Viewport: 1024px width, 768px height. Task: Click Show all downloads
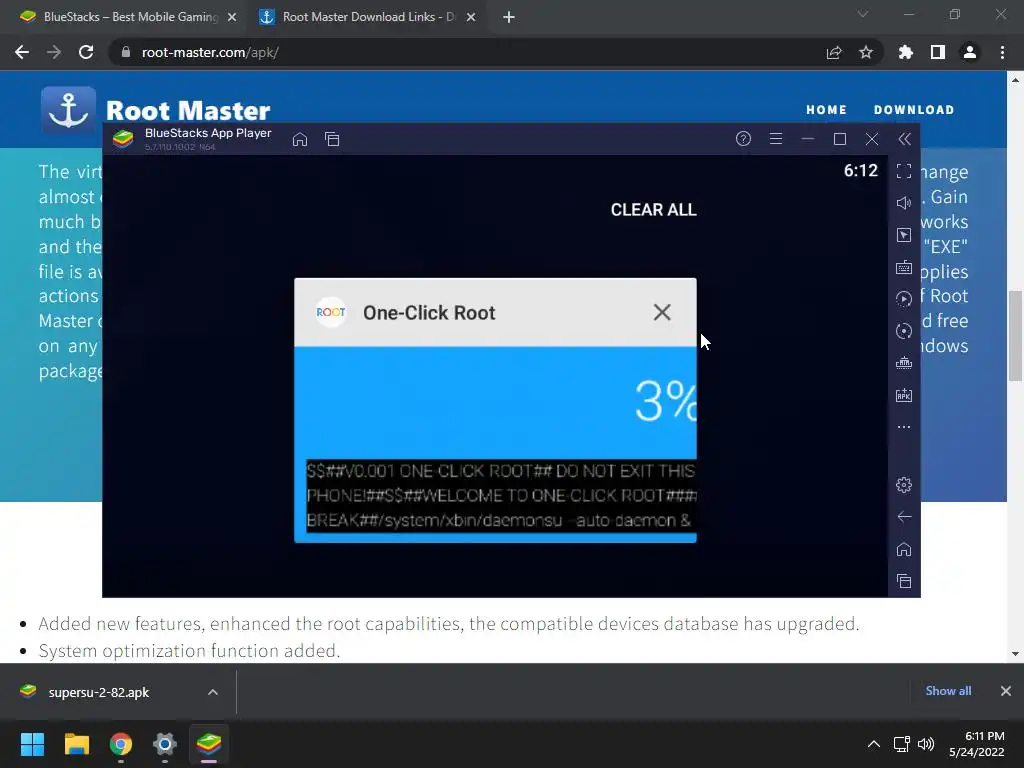[x=948, y=691]
